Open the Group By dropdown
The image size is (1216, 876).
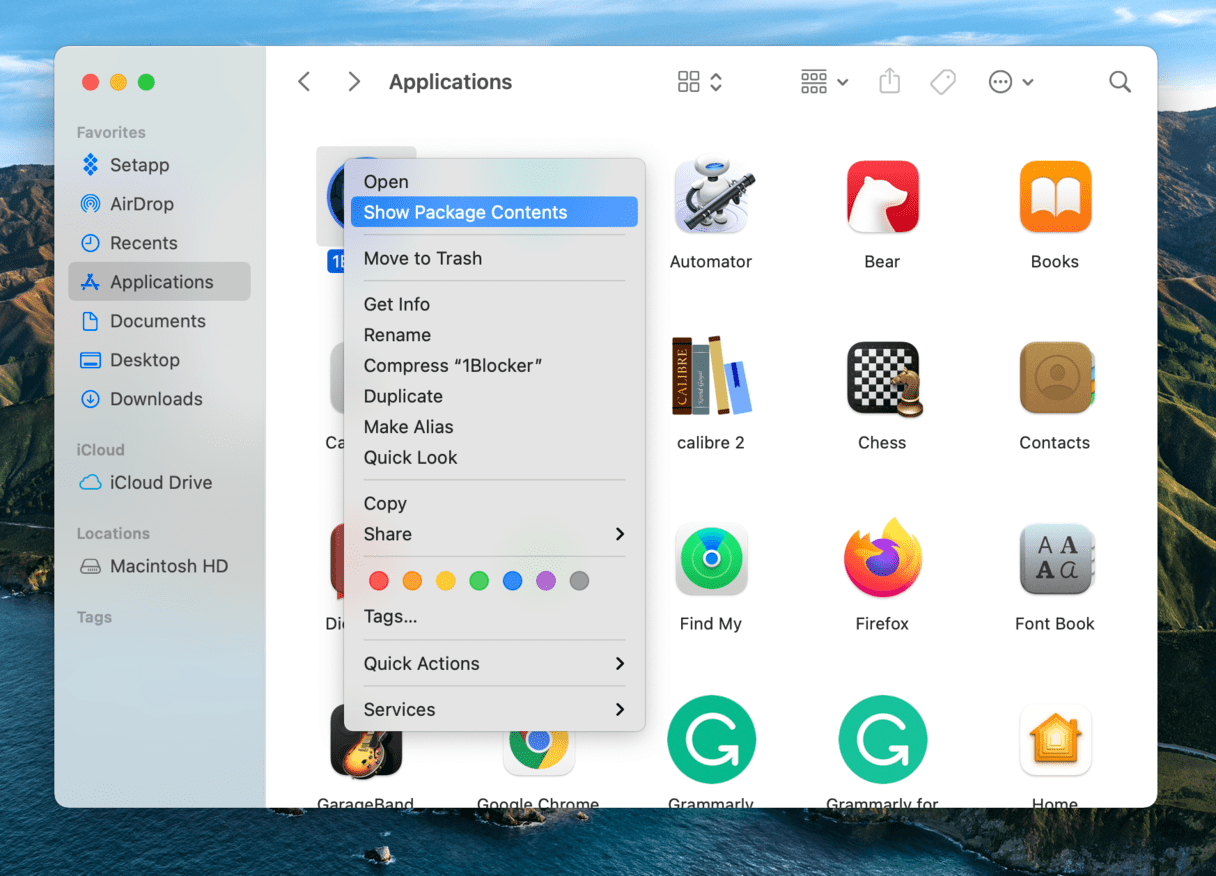(x=825, y=82)
